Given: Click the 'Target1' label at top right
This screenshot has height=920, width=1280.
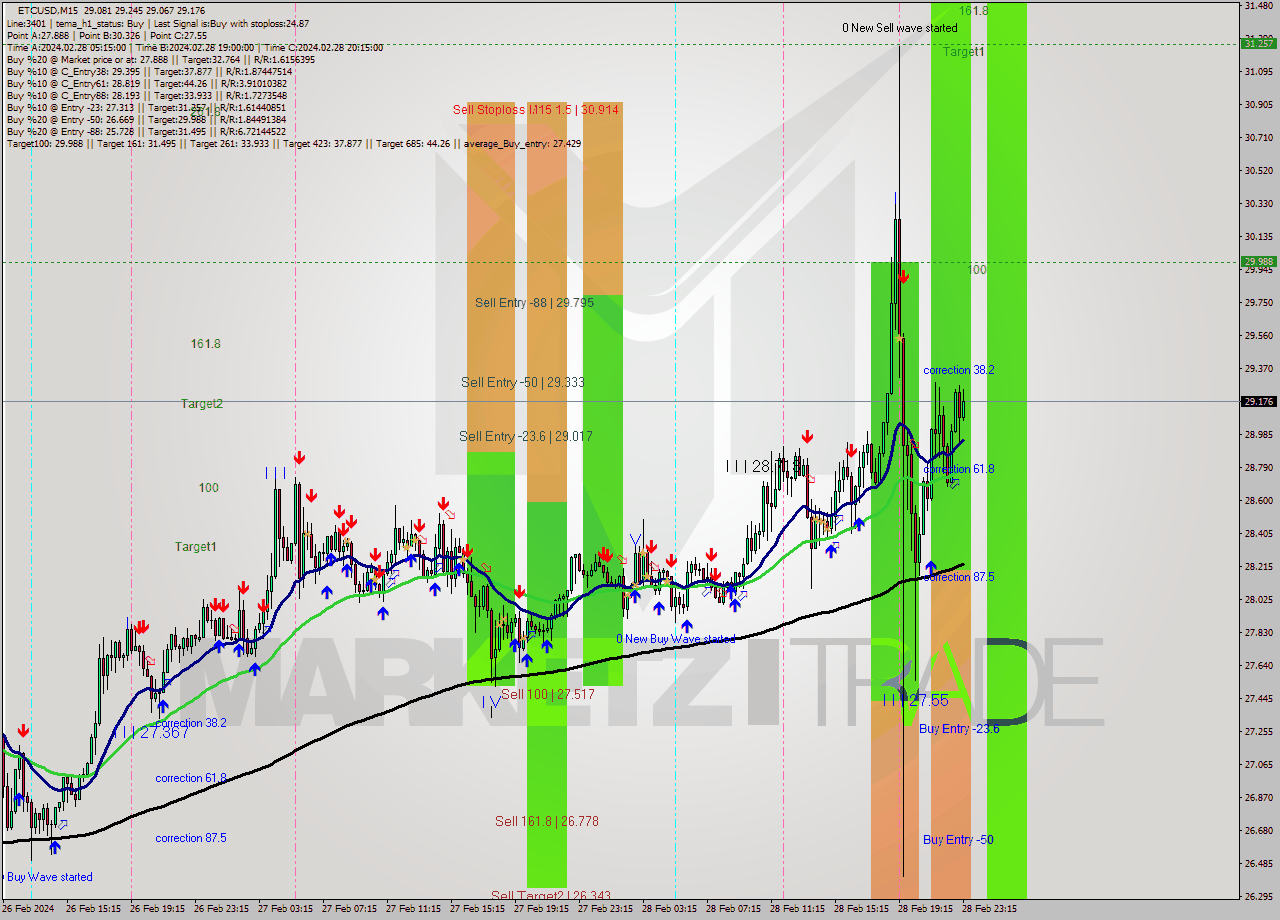Looking at the screenshot, I should [x=964, y=51].
